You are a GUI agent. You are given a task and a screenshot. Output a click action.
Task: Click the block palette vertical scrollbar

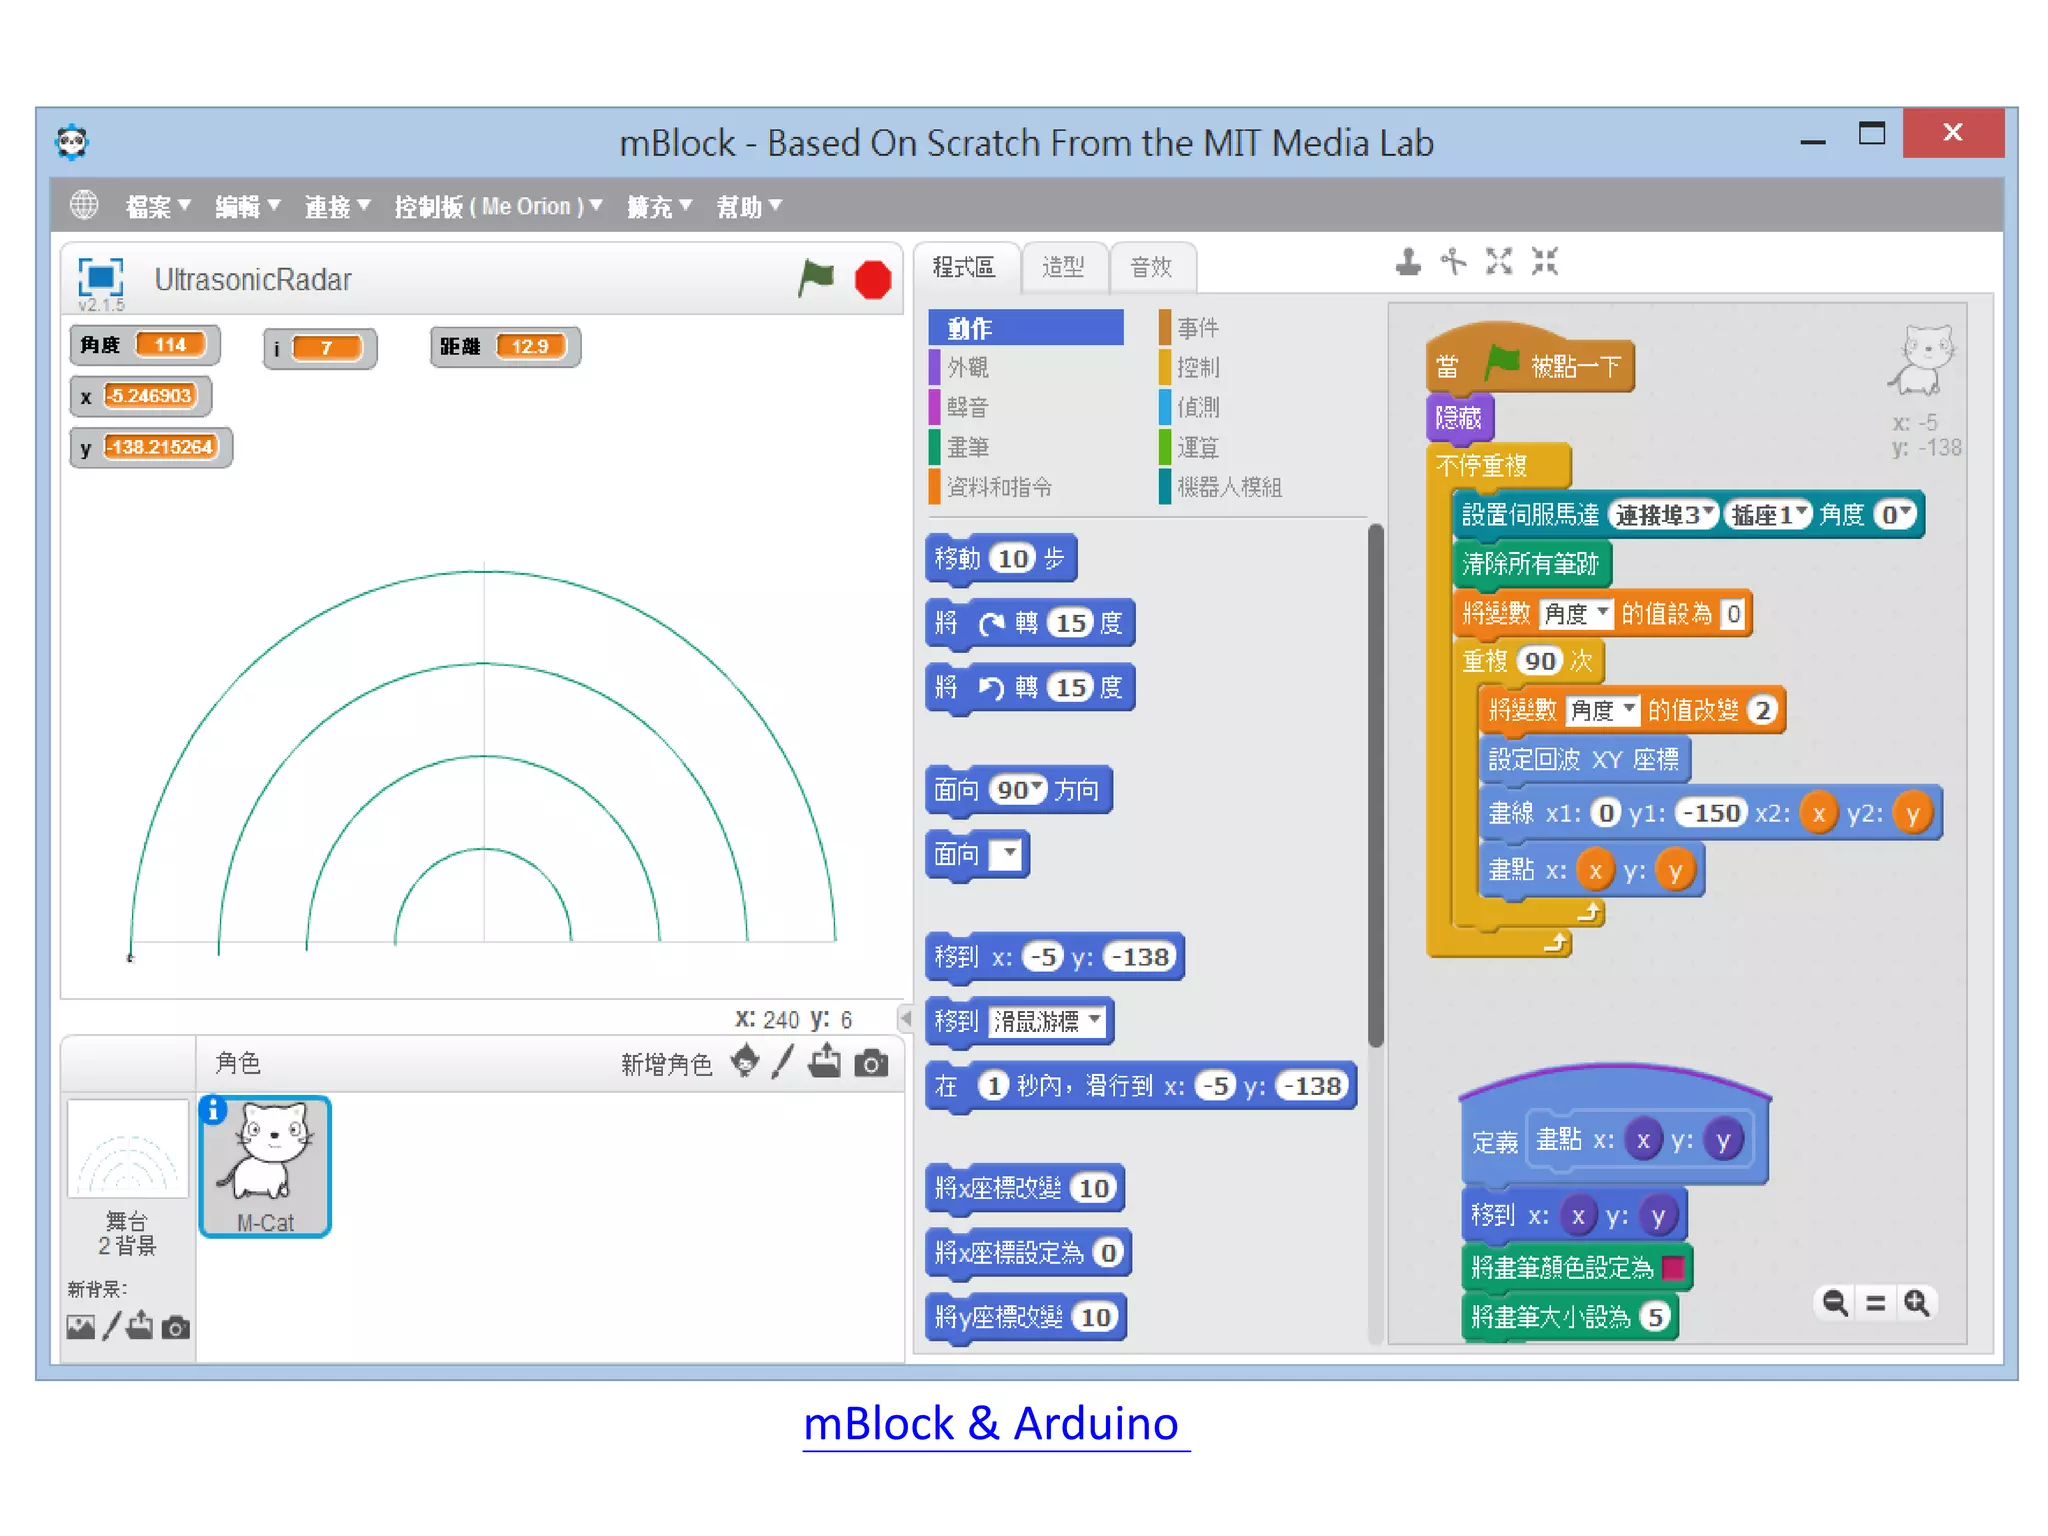coord(1375,785)
